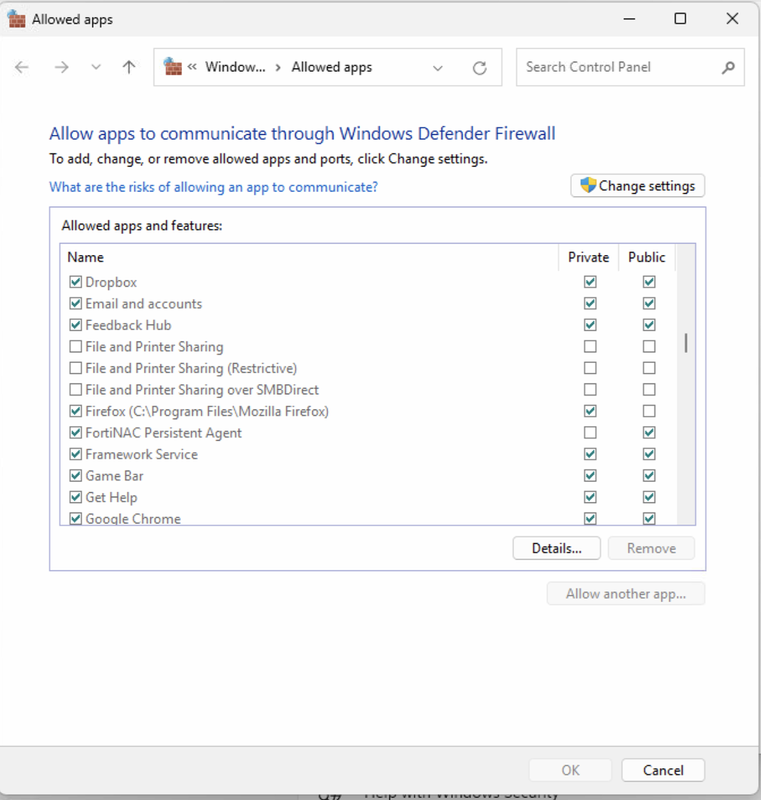Enable Public checkbox for File and Printer Sharing (Restrictive)
761x800 pixels.
(649, 368)
